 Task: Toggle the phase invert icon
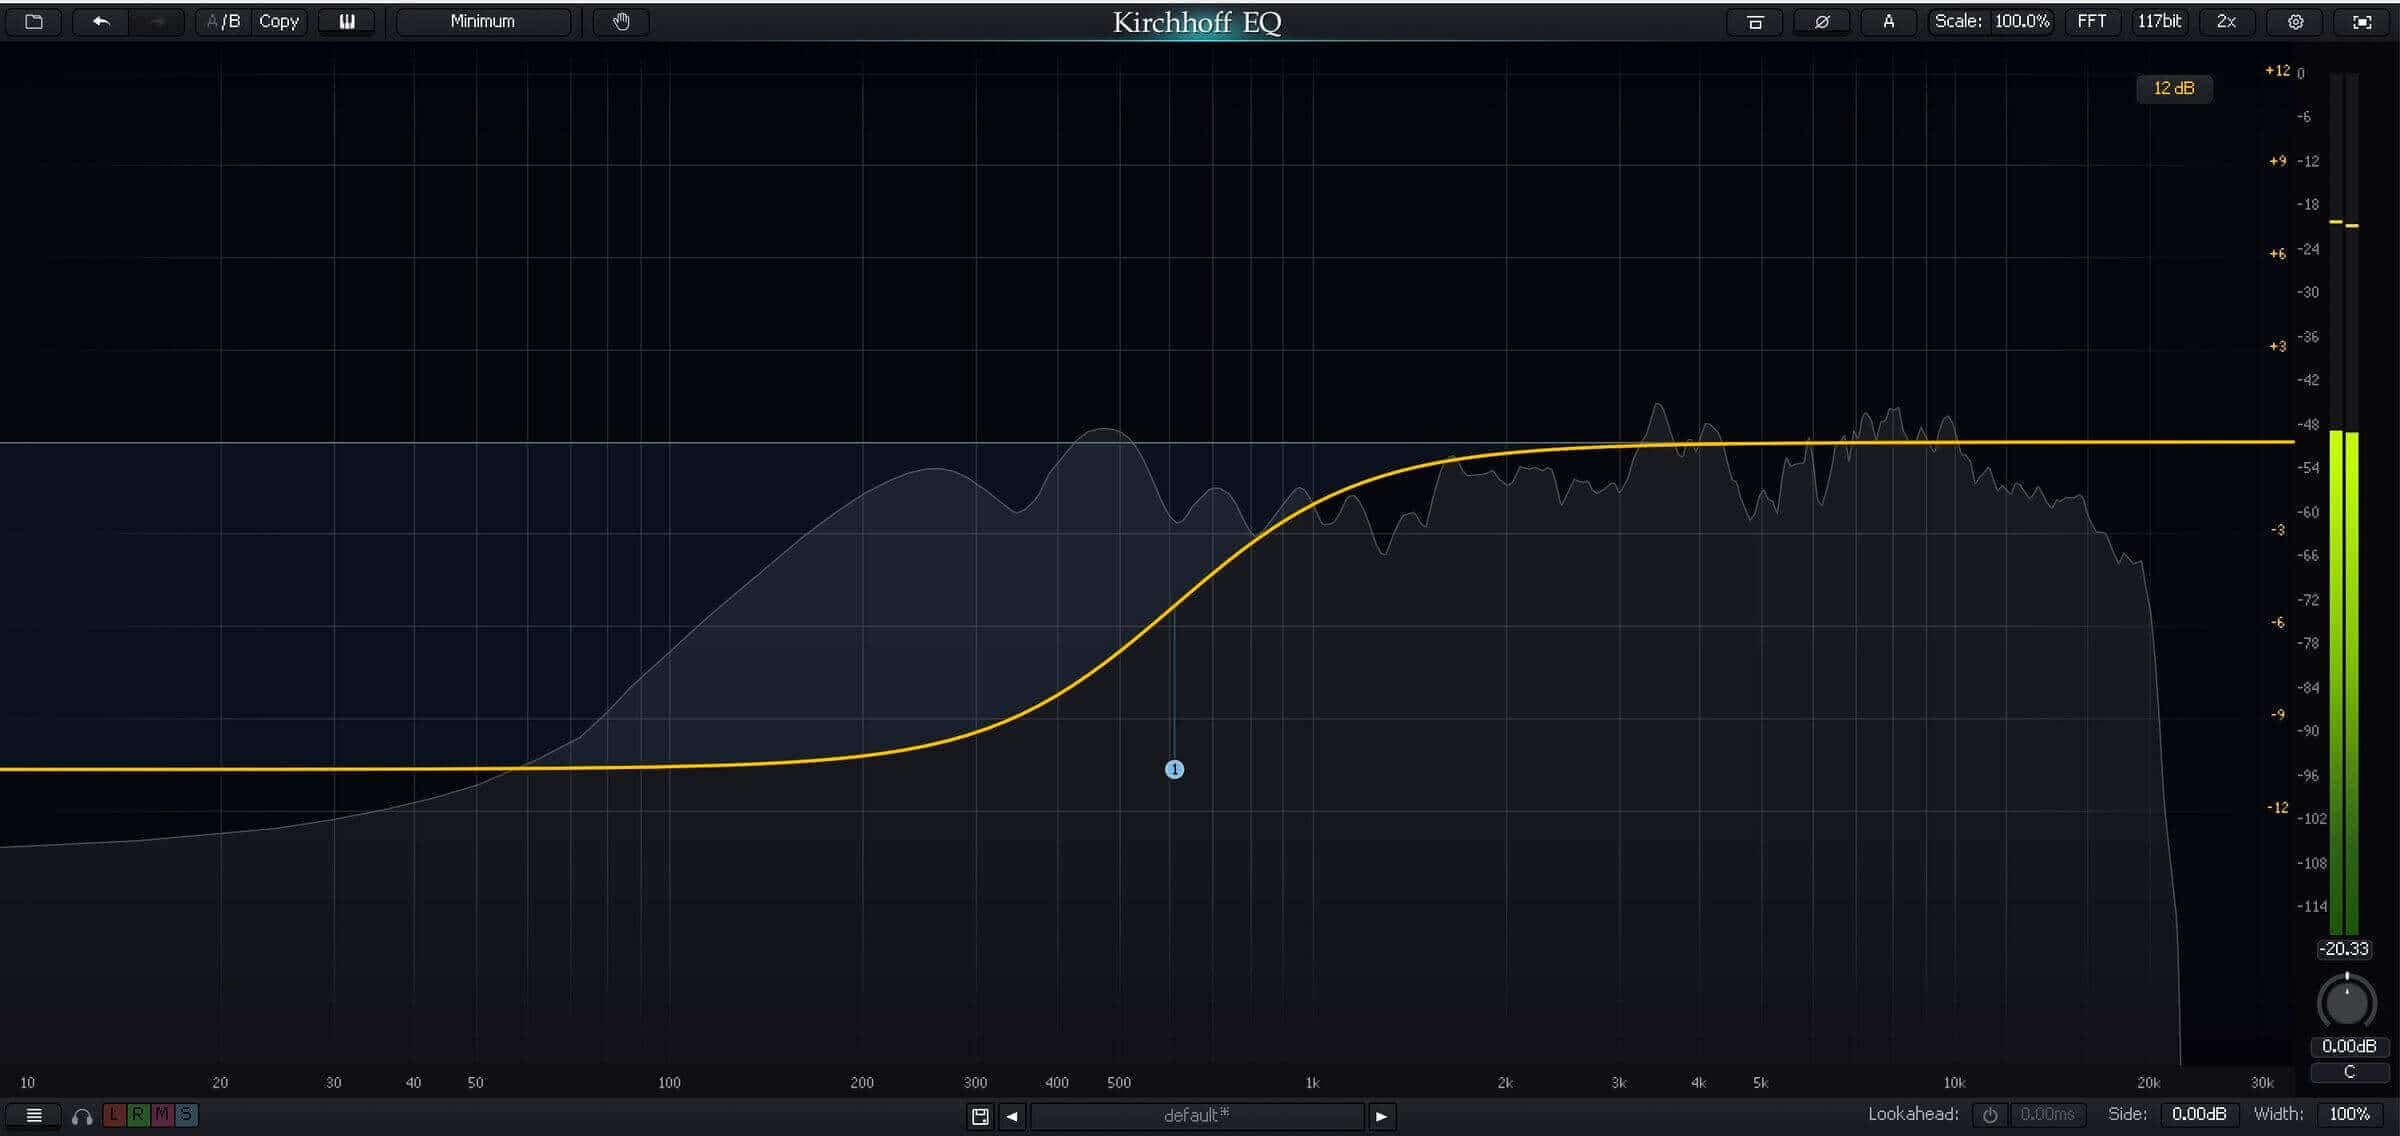(x=1821, y=22)
